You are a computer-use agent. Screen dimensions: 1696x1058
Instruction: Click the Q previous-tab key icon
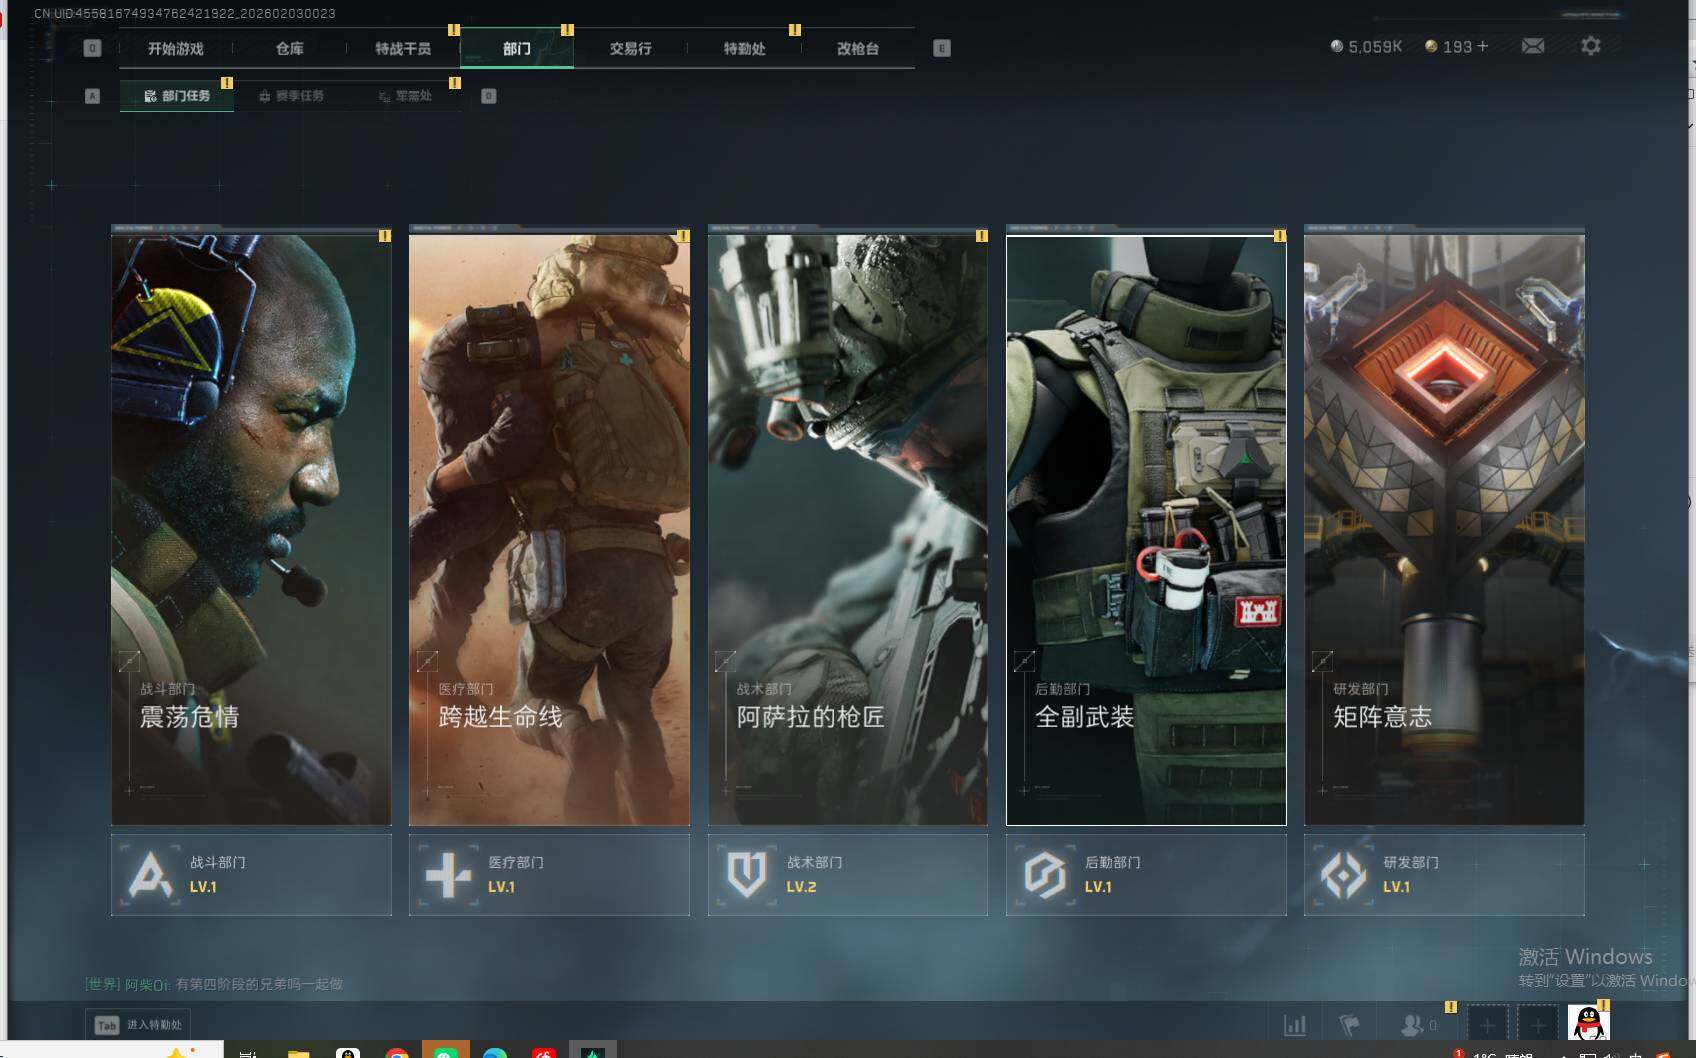click(x=92, y=48)
